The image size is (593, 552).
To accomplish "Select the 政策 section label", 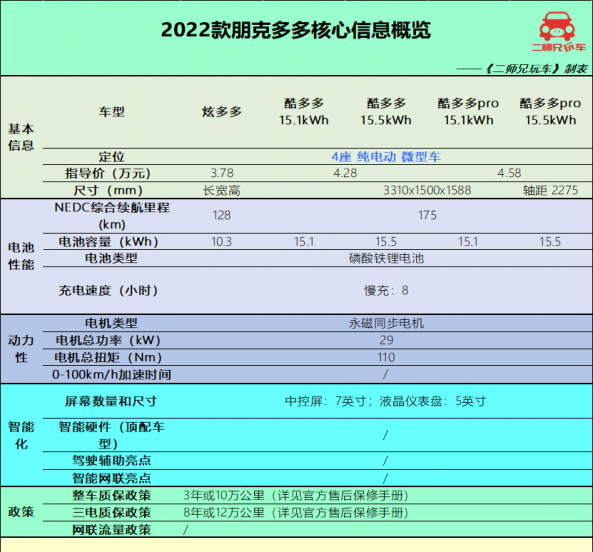I will (x=21, y=512).
